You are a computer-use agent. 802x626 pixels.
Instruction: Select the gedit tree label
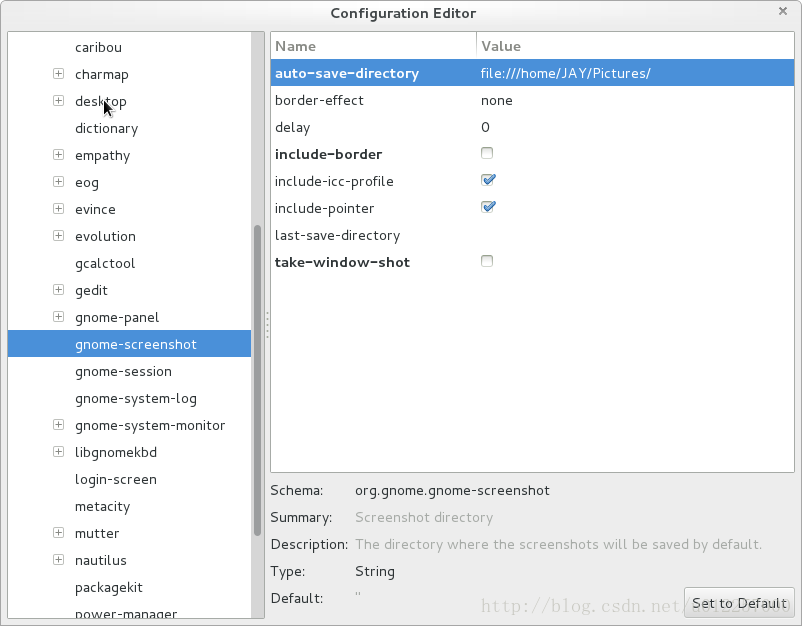tap(91, 290)
